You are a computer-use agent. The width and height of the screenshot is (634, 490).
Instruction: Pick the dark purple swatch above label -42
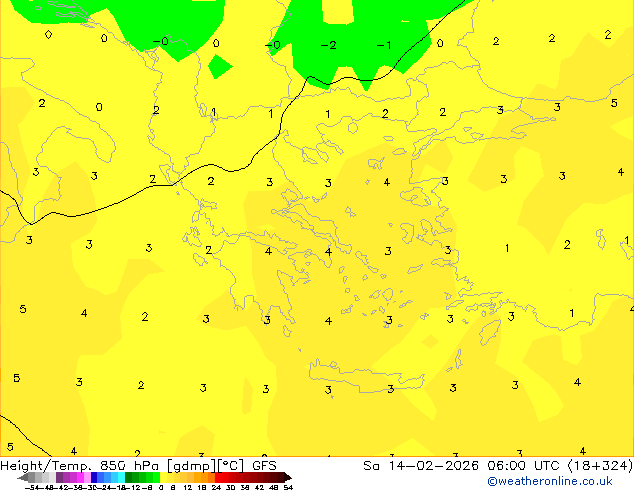click(x=59, y=478)
